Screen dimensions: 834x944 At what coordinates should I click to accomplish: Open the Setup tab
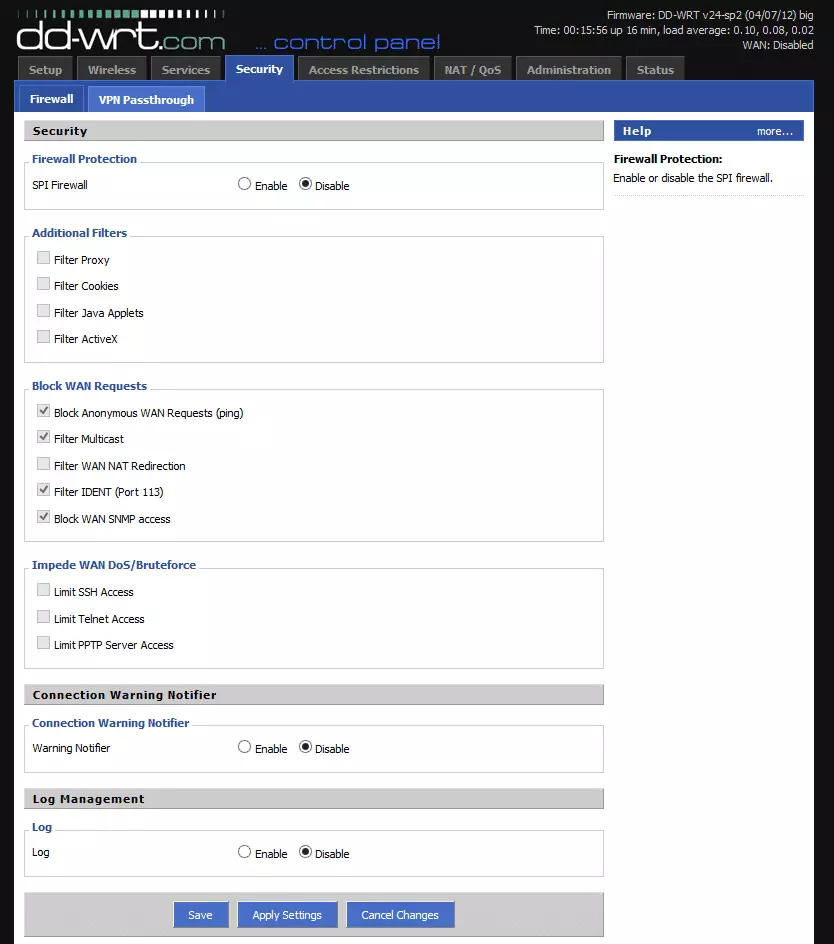(45, 70)
